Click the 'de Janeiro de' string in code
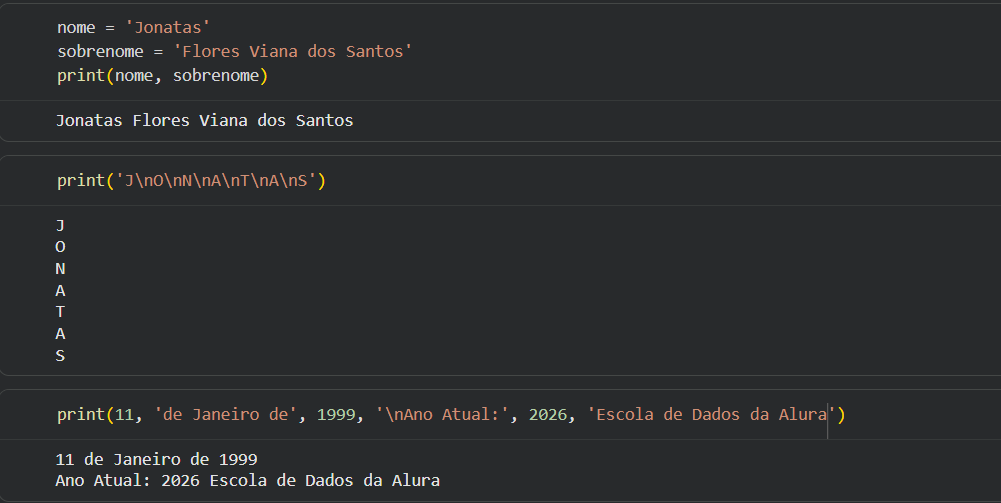This screenshot has height=503, width=1001. tap(226, 414)
